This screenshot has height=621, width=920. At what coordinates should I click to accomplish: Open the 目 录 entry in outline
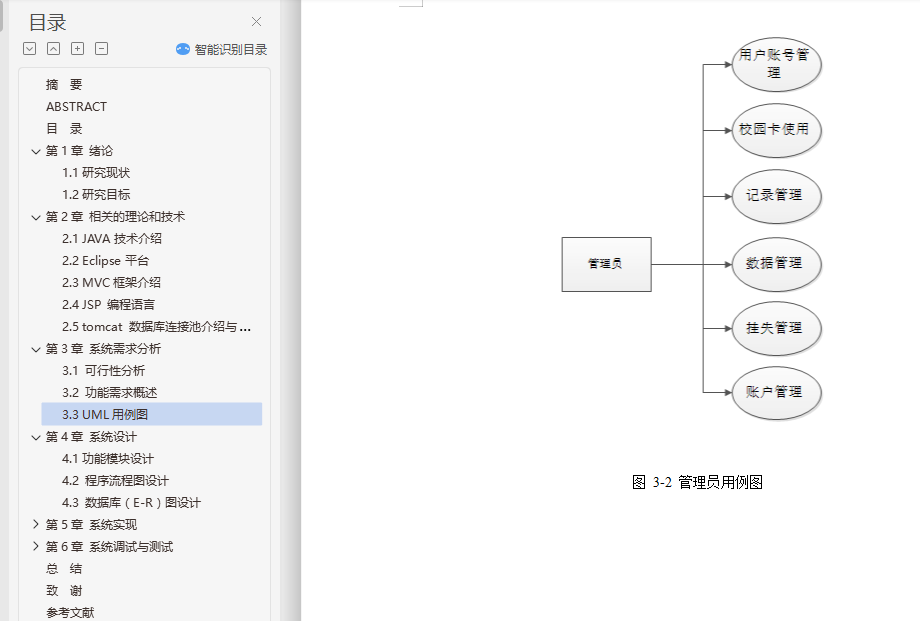point(64,129)
